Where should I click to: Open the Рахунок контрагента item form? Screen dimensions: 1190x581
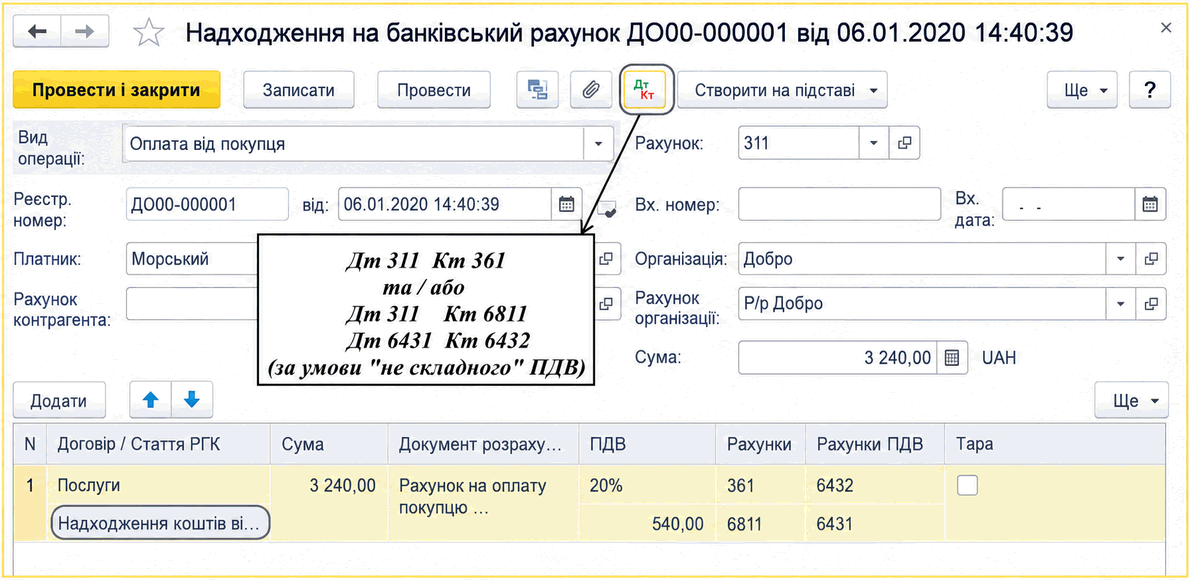point(606,303)
